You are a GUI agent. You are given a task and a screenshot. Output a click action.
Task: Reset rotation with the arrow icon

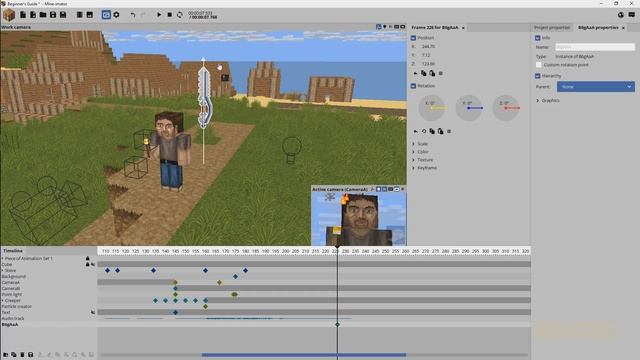tap(416, 131)
